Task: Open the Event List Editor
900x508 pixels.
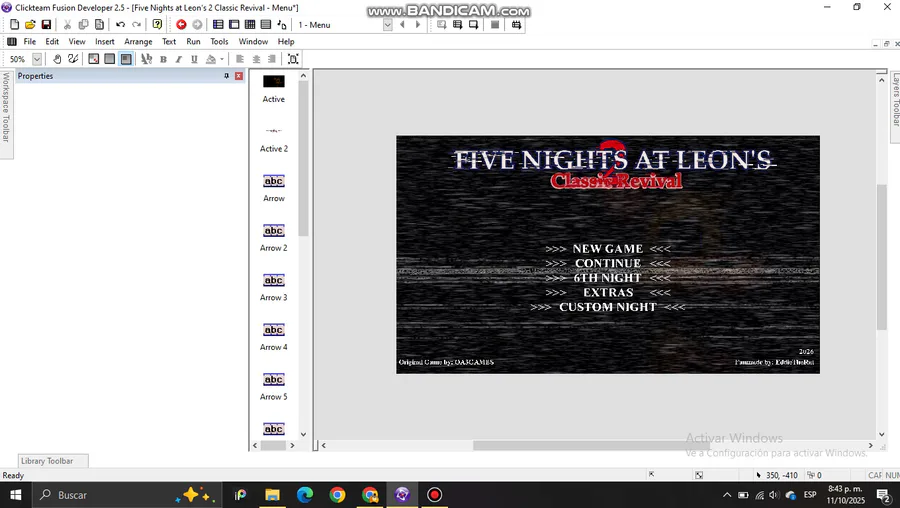Action: [x=266, y=25]
